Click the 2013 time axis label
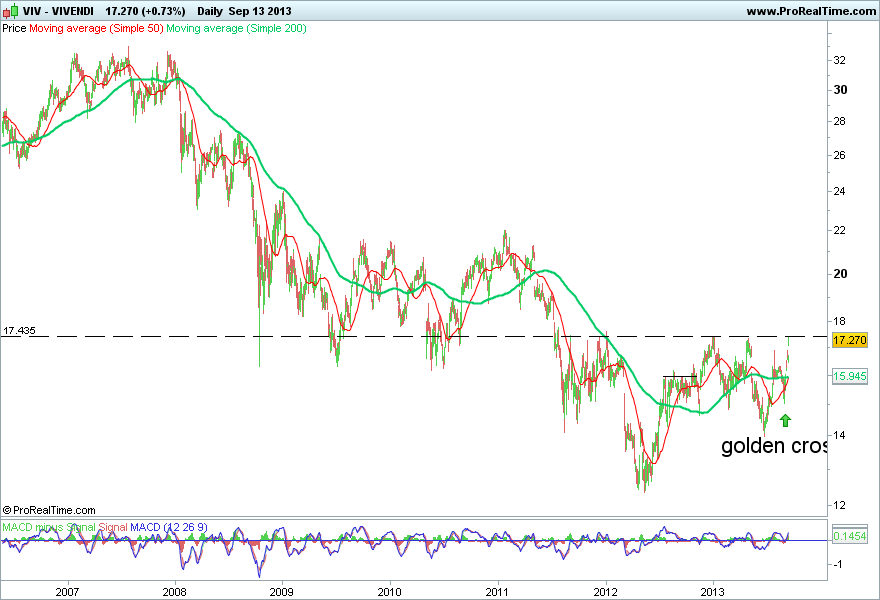This screenshot has width=880, height=600. 713,592
